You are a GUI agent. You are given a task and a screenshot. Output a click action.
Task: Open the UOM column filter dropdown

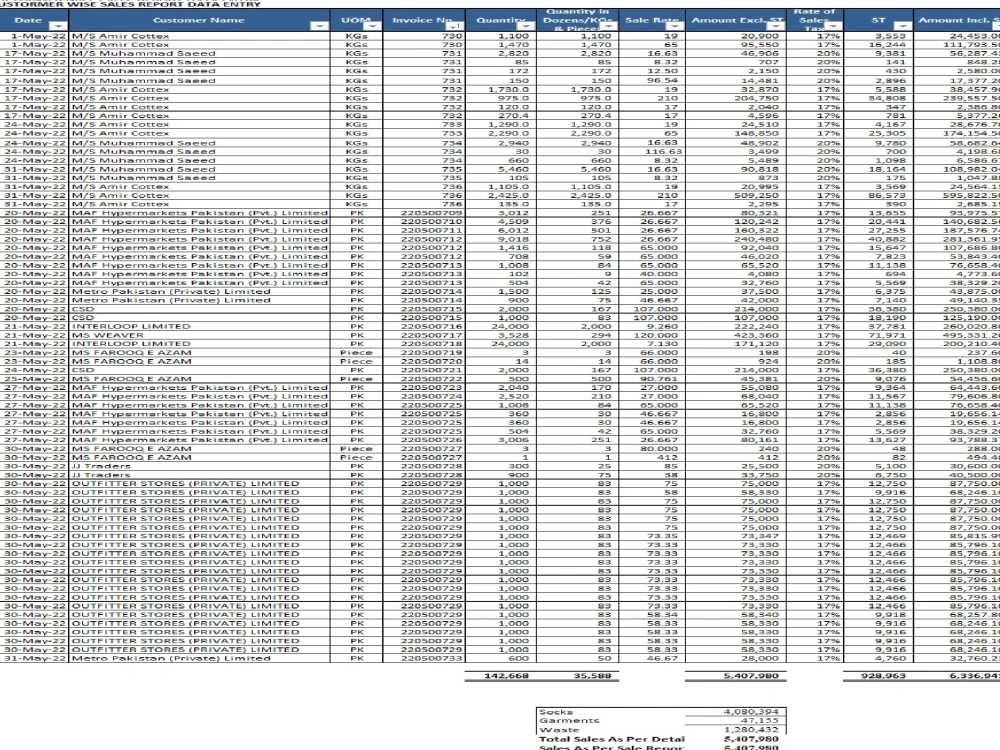(372, 26)
